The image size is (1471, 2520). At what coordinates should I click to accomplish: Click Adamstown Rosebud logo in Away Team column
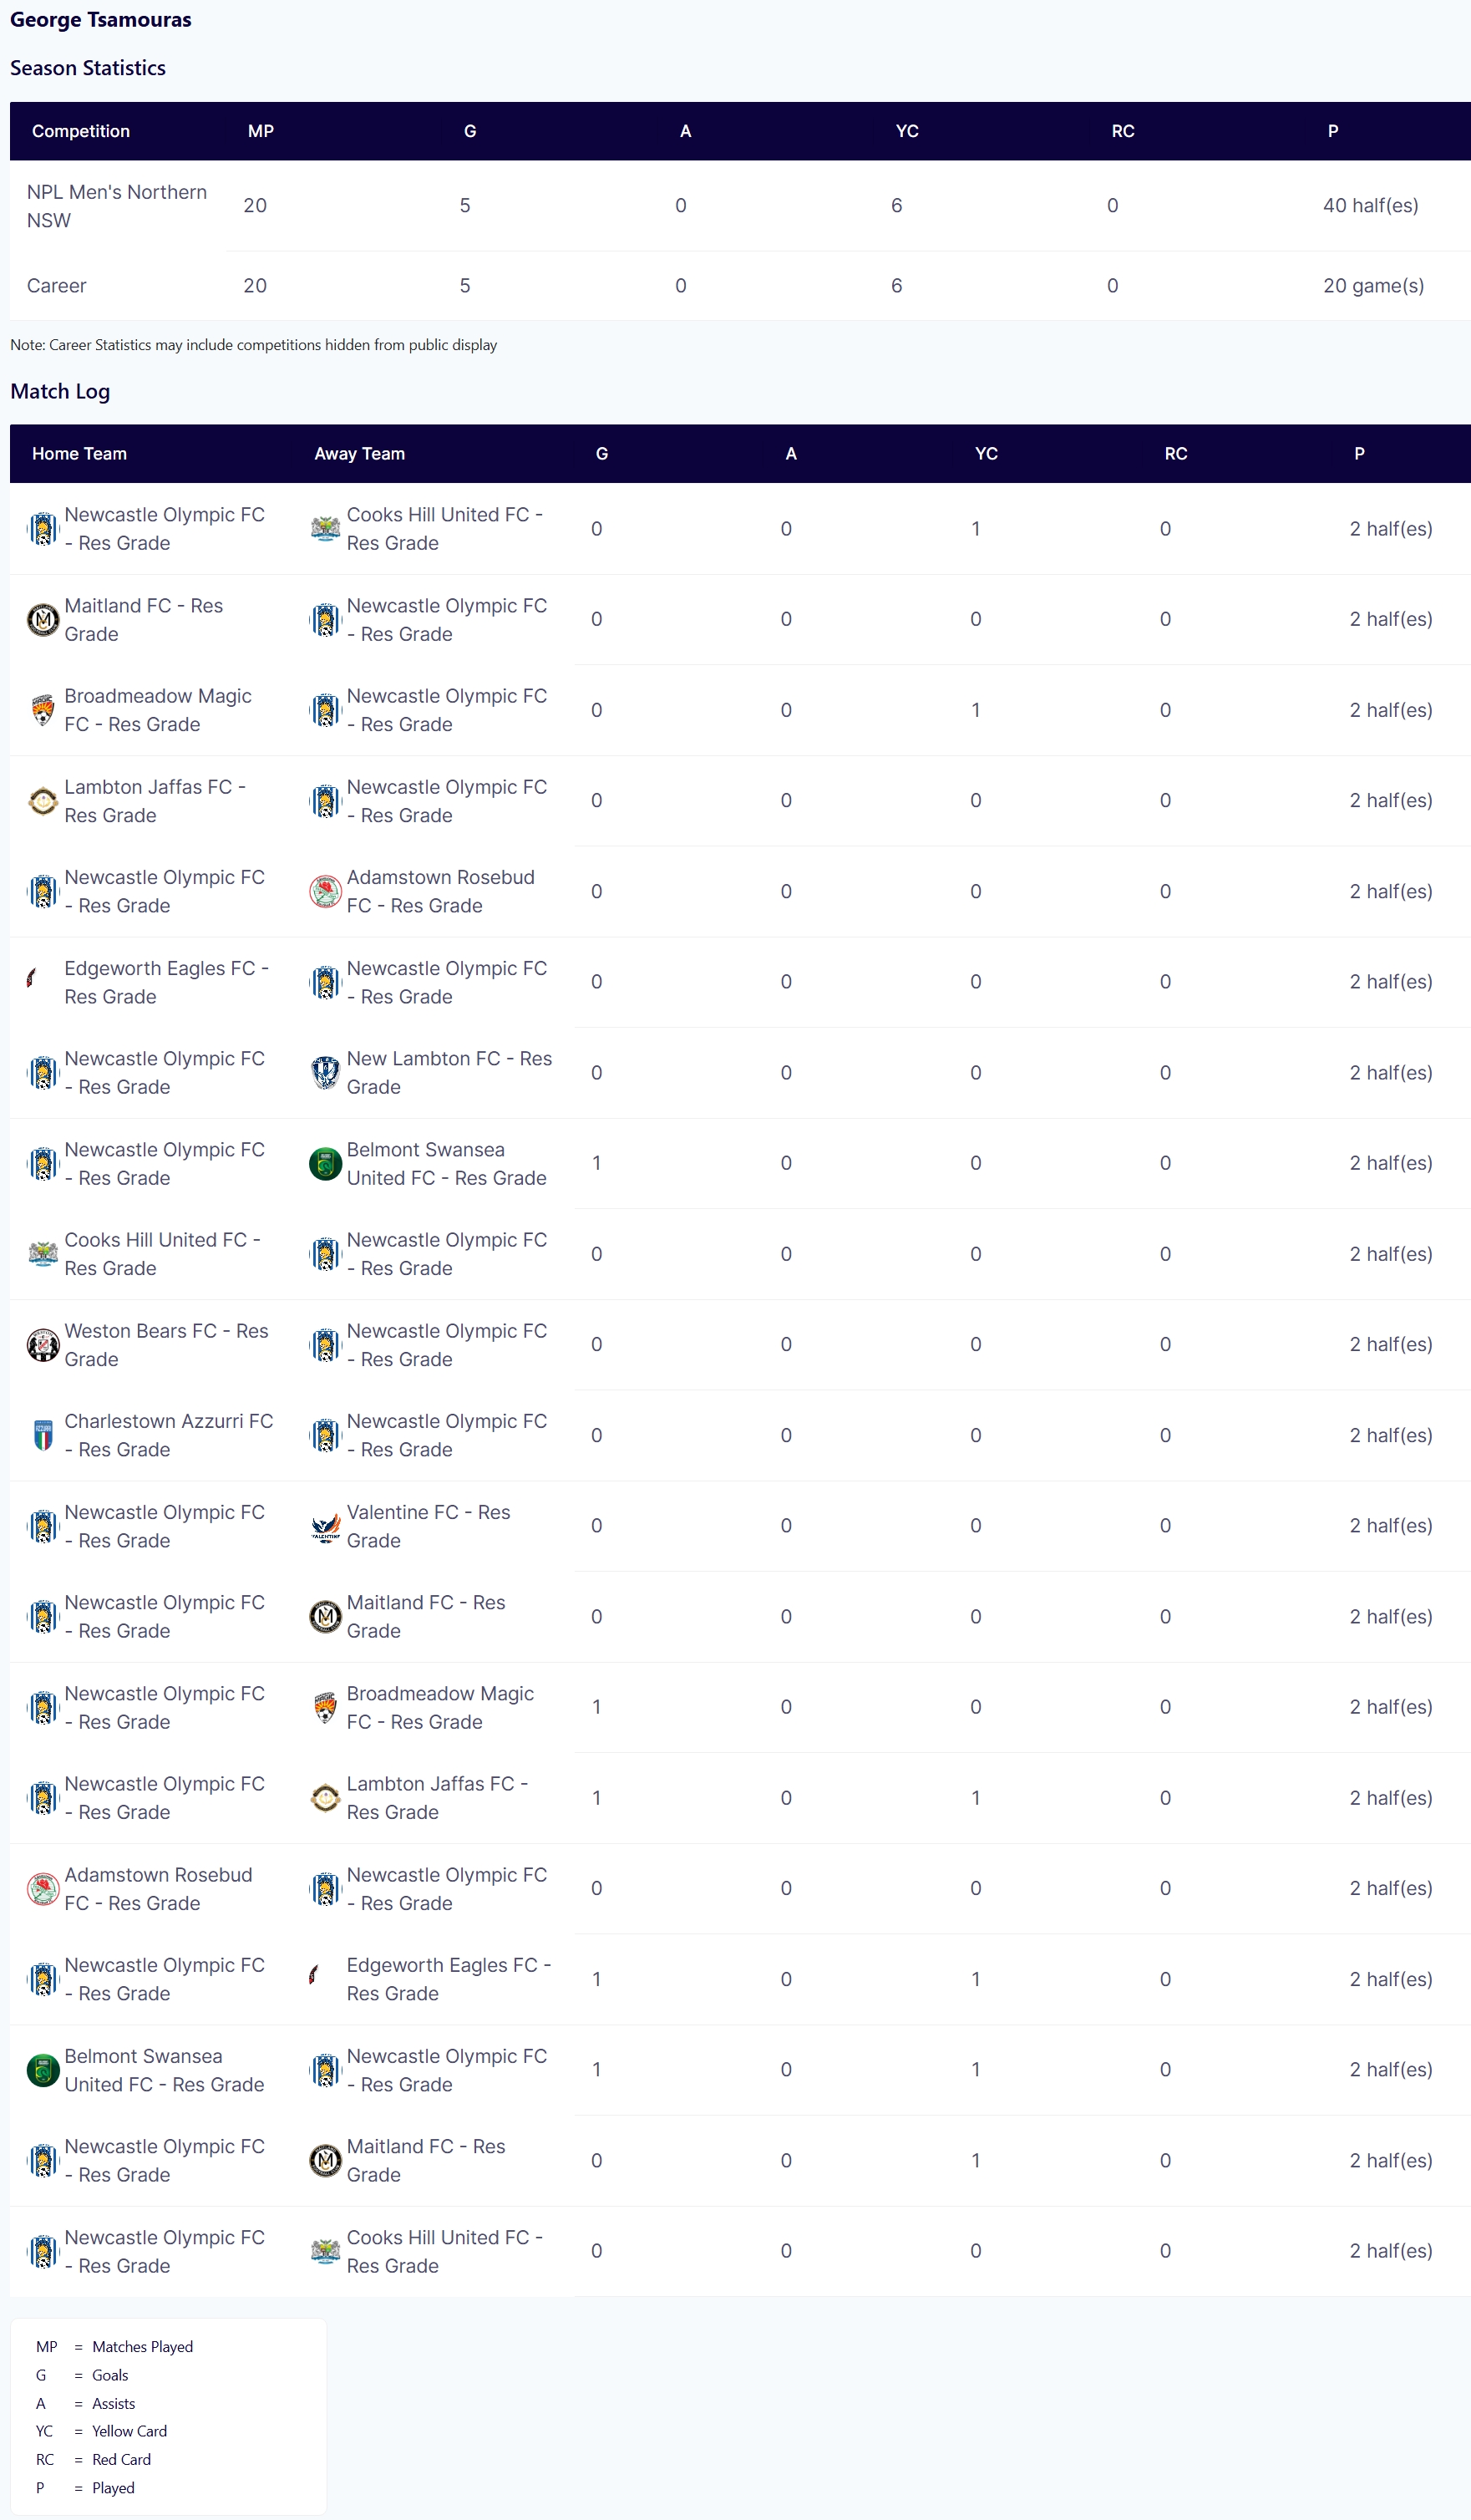pos(325,891)
